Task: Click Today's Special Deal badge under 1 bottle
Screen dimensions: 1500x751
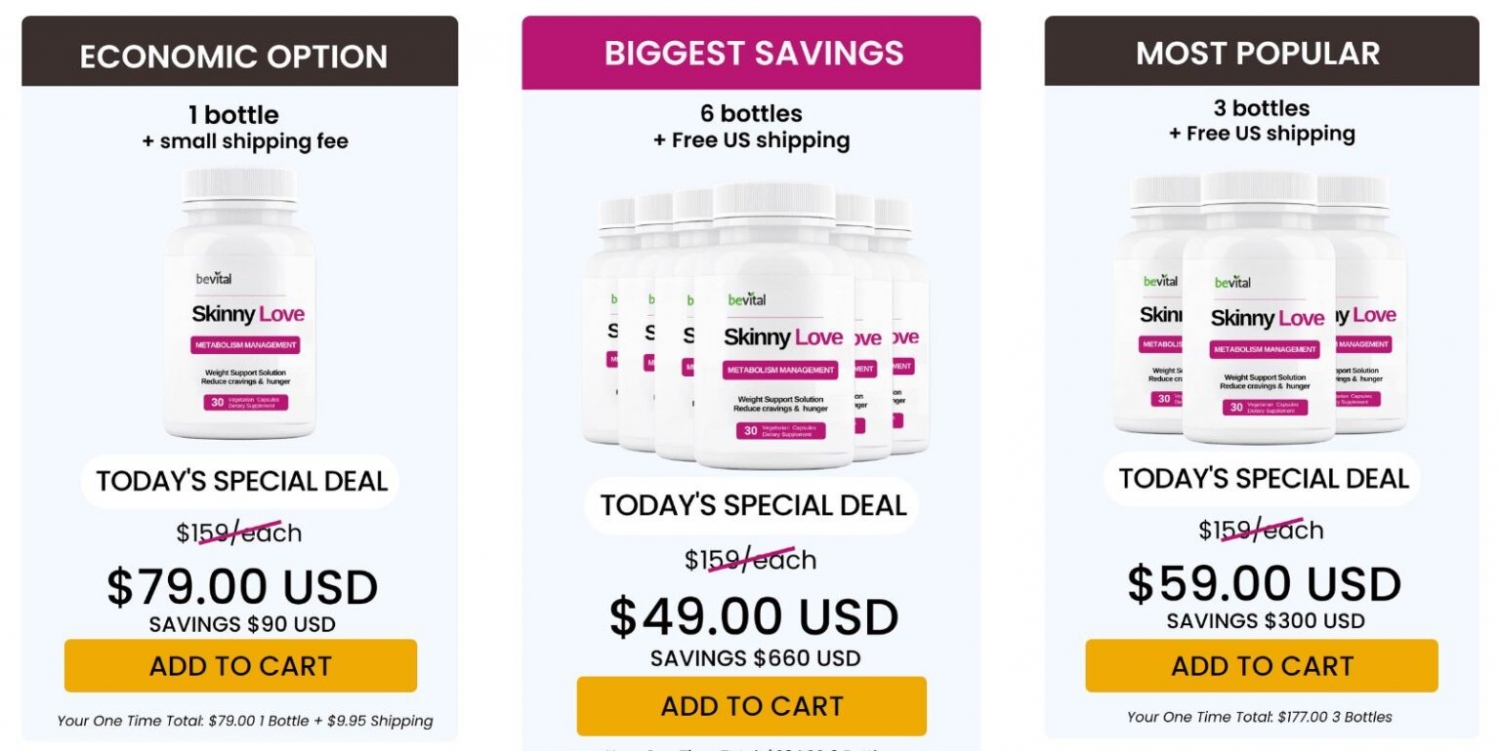Action: coord(241,481)
